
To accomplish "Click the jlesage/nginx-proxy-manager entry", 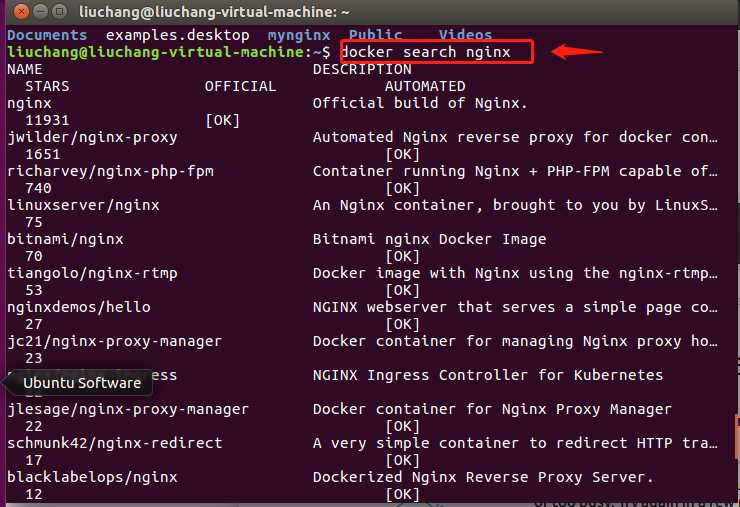I will pyautogui.click(x=128, y=409).
